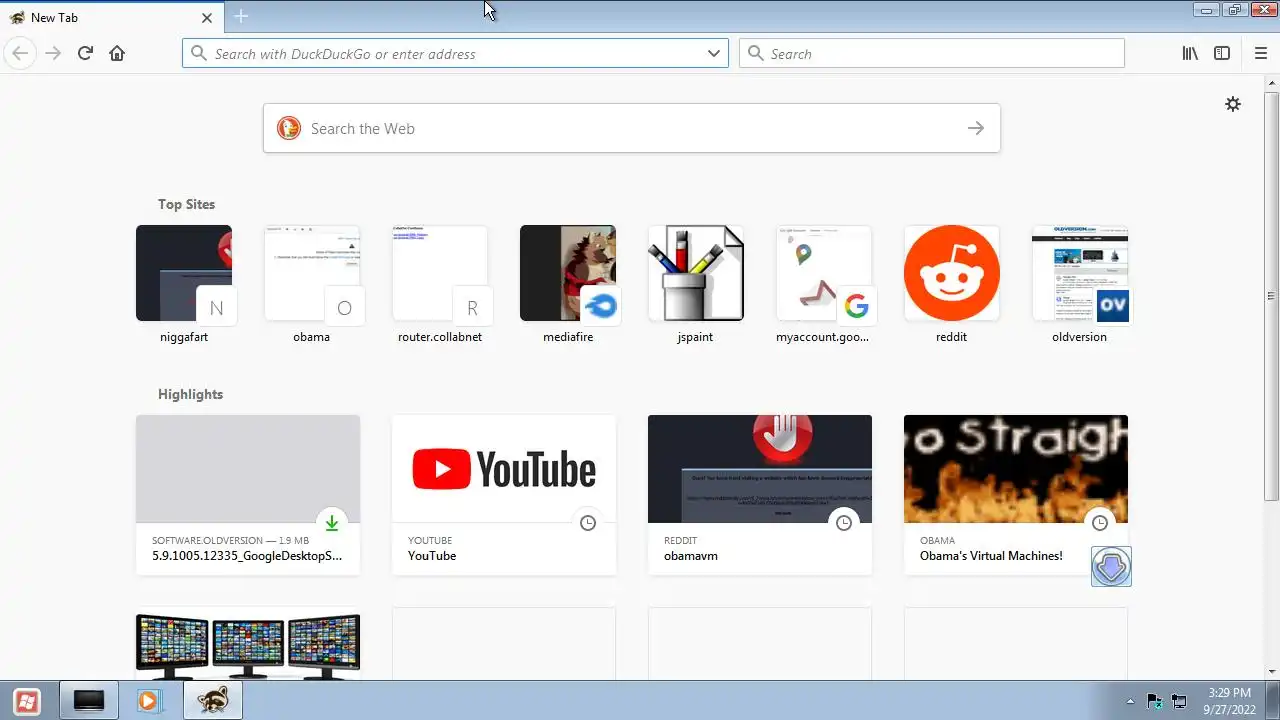Open the media player taskbar icon

click(x=149, y=701)
